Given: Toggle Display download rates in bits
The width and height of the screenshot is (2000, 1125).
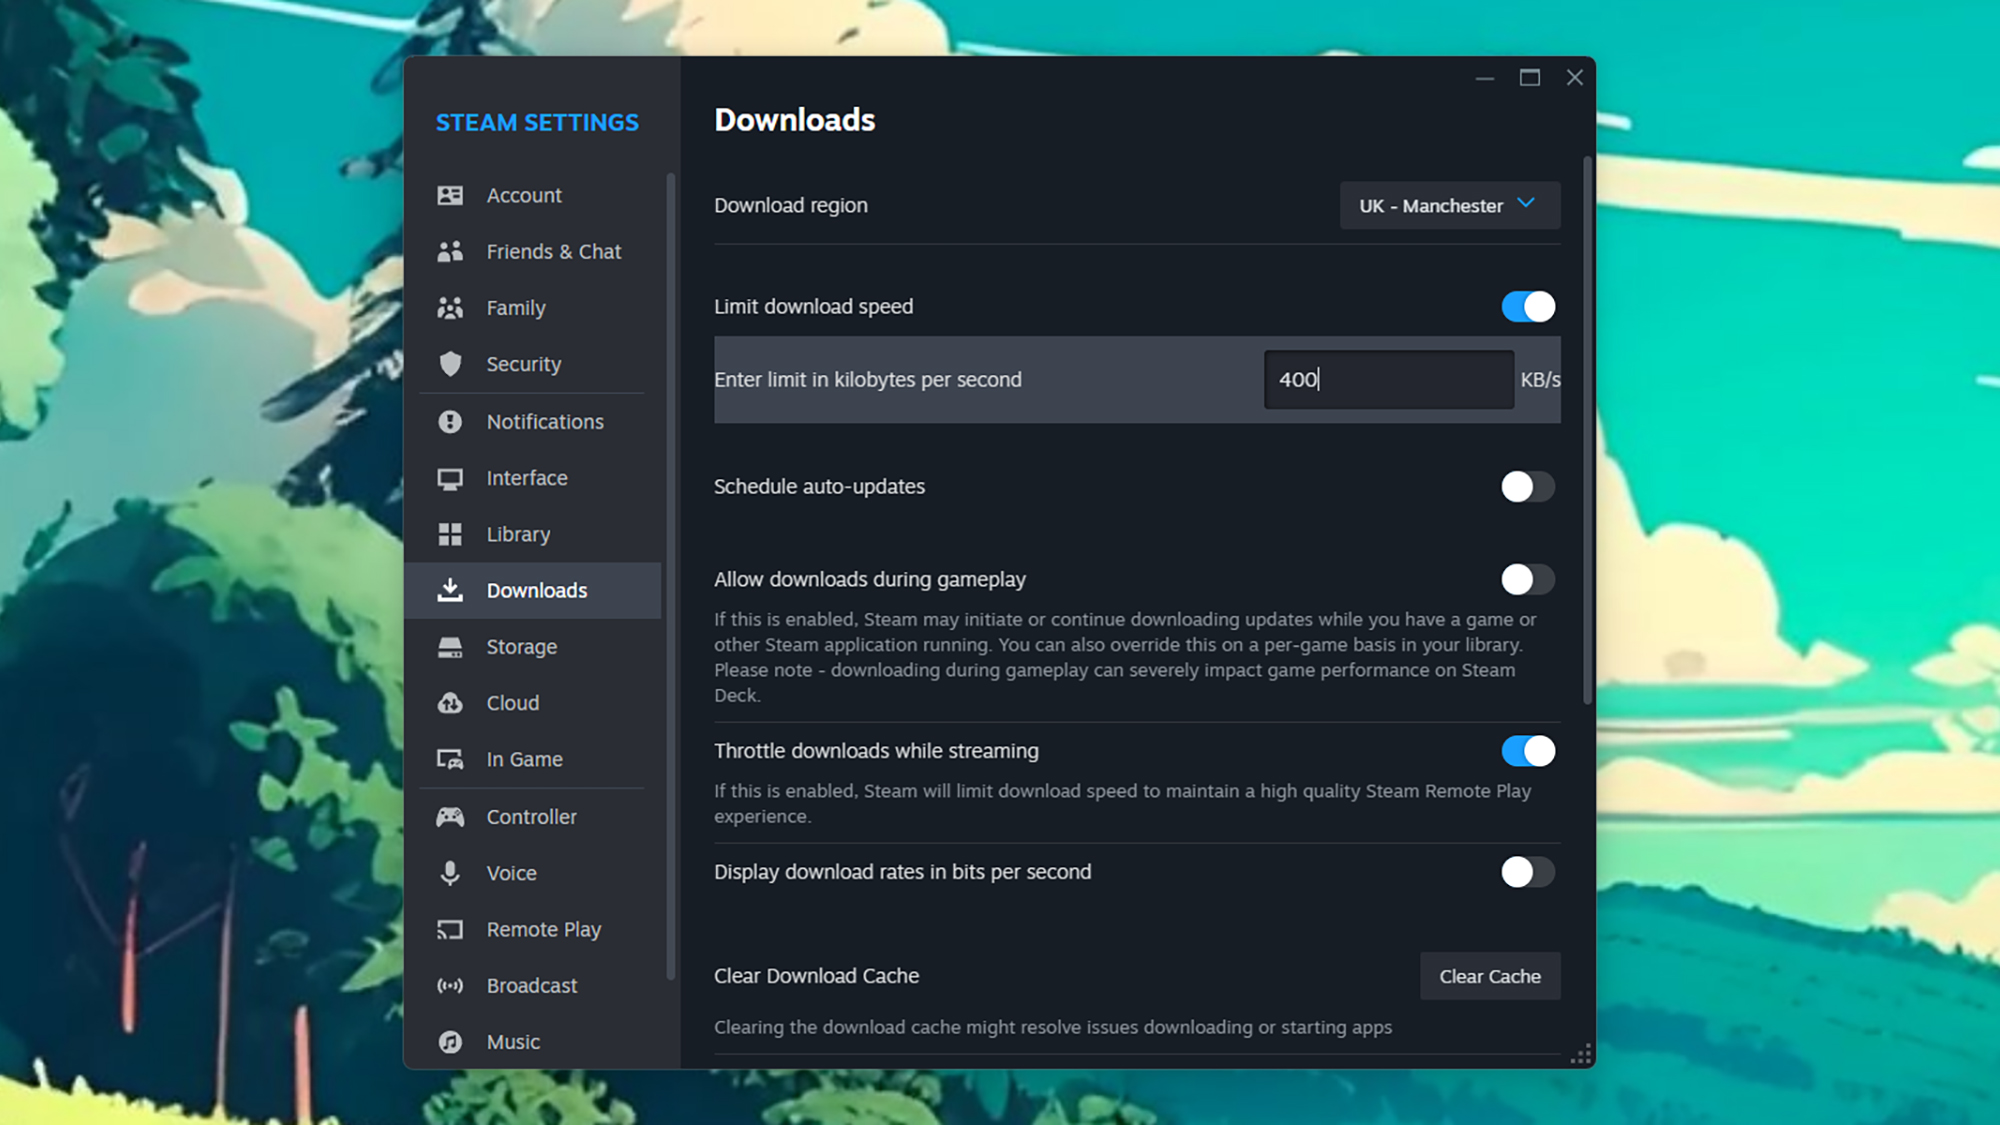Looking at the screenshot, I should pos(1527,872).
